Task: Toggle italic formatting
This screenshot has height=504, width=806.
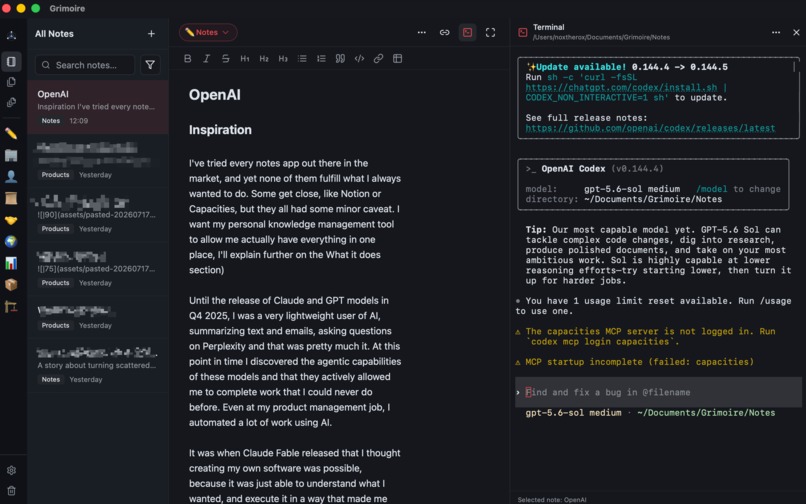Action: [x=207, y=59]
